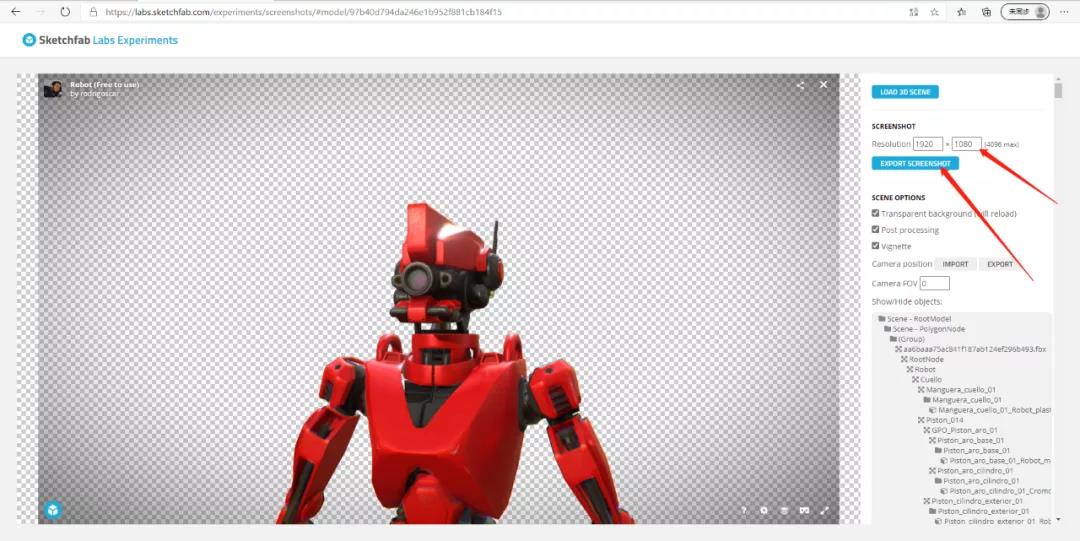The width and height of the screenshot is (1080, 541).
Task: Open the viewer share icon
Action: (x=800, y=85)
